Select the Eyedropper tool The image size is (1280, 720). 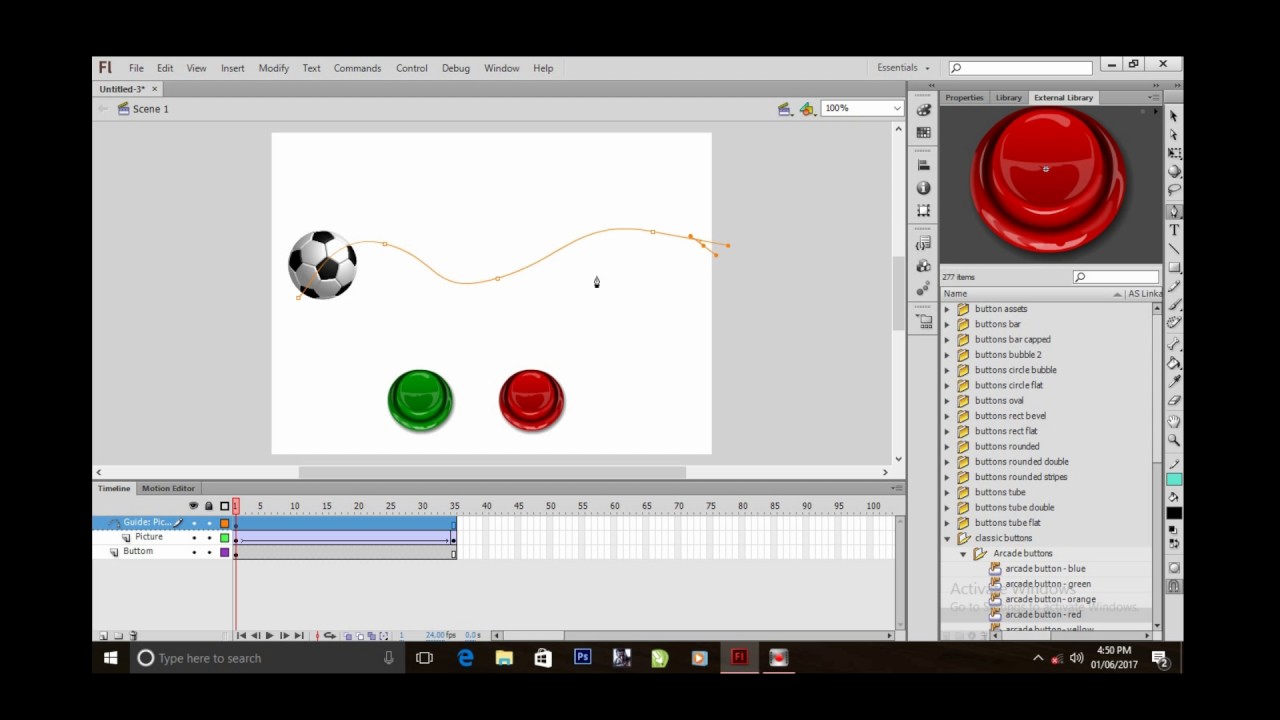click(1174, 381)
